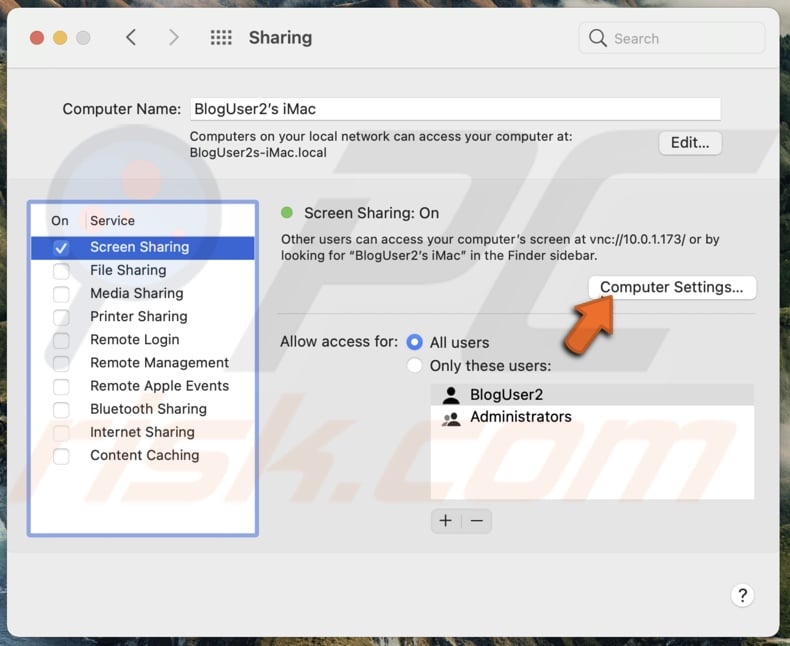
Task: Select the Remote Login service row
Action: (143, 340)
